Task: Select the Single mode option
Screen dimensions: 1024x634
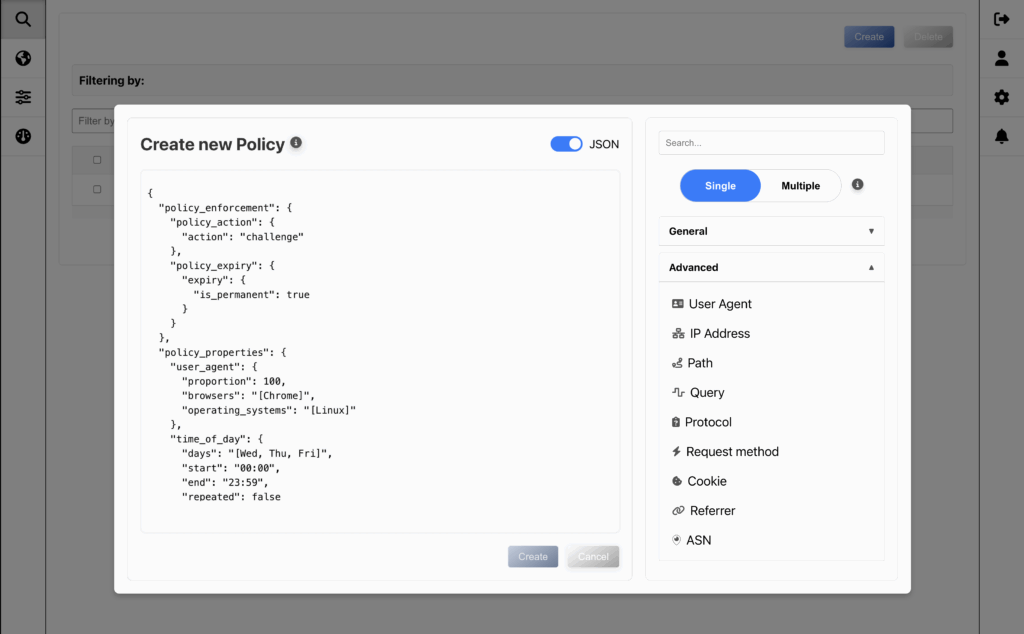Action: point(720,186)
